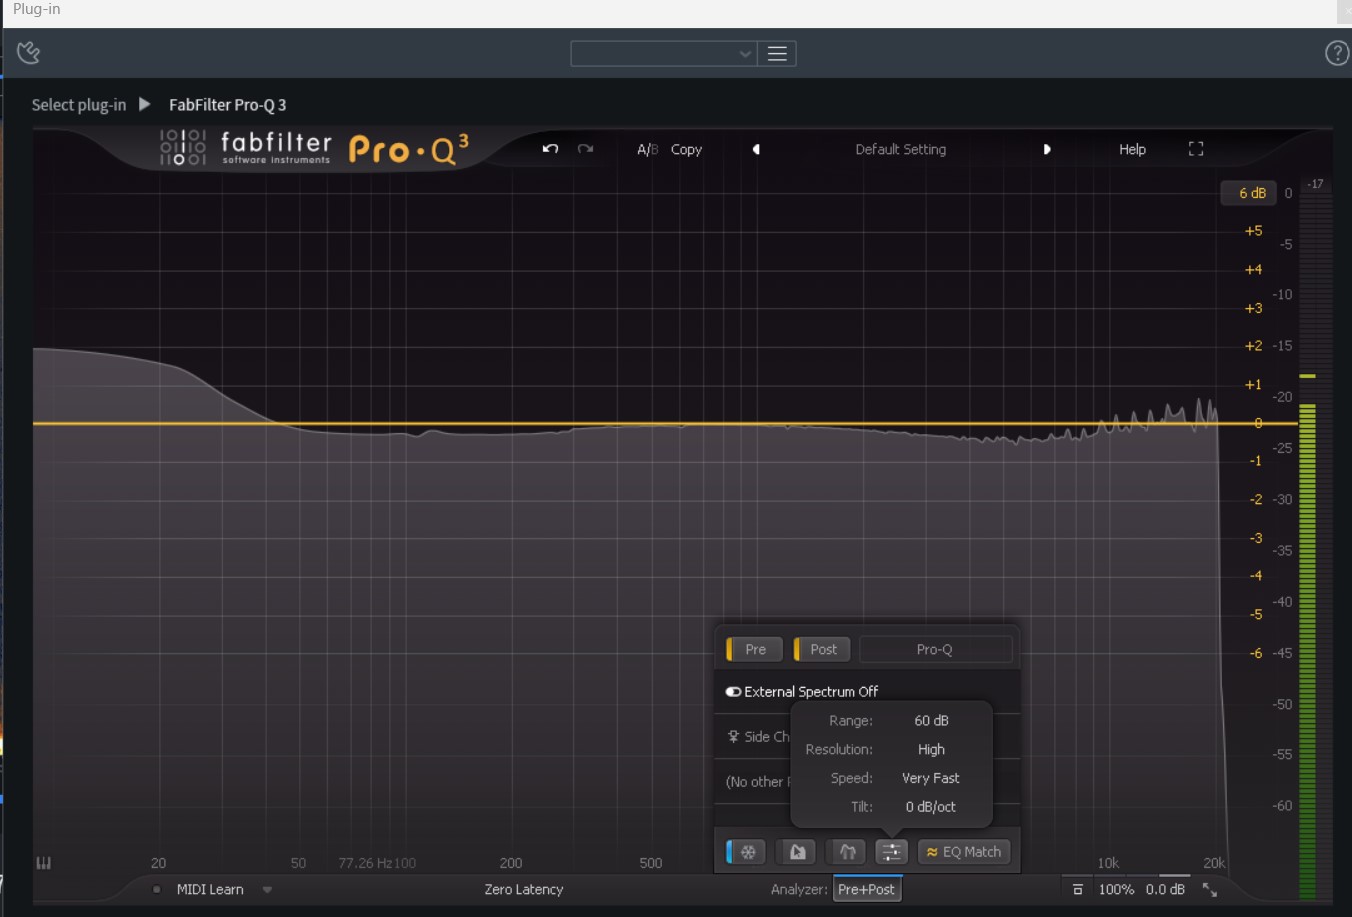Click the Side Chain spectrum entry
This screenshot has width=1352, height=917.
pyautogui.click(x=758, y=737)
